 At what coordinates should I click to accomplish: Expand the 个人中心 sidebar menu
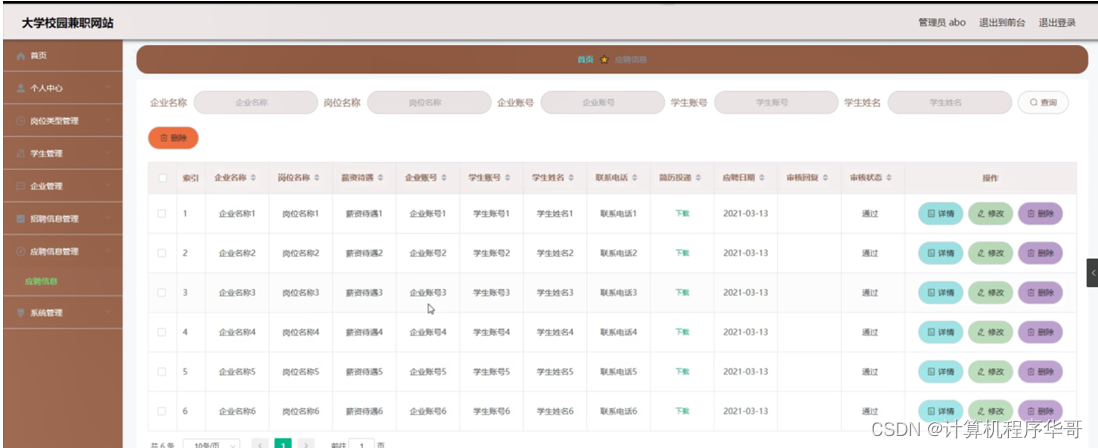pos(107,88)
